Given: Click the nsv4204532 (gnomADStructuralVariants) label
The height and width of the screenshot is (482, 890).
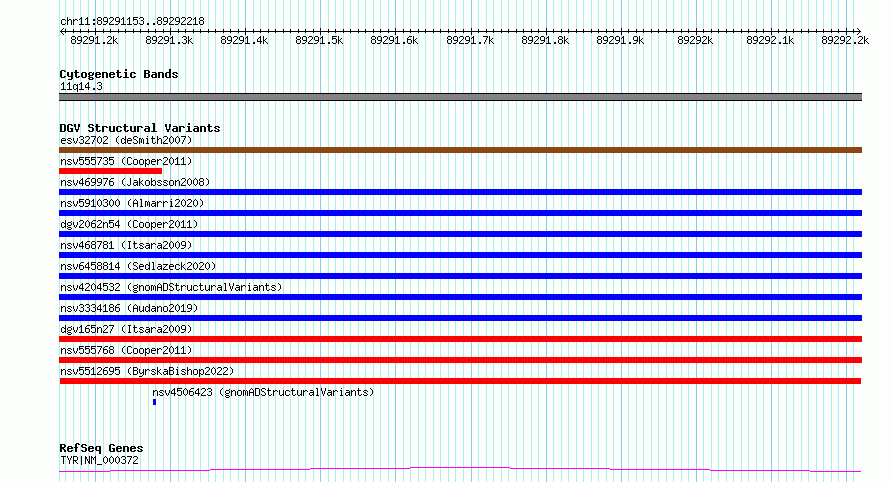Looking at the screenshot, I should click(171, 287).
